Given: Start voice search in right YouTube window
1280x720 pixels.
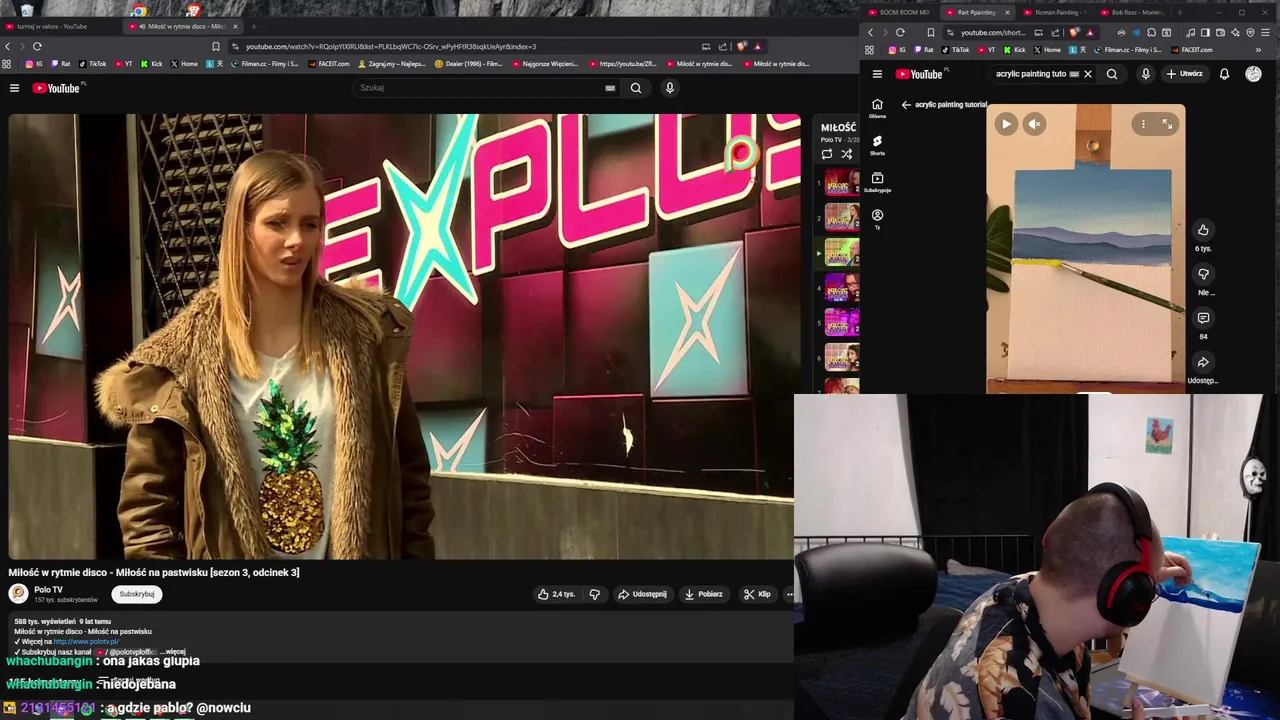Looking at the screenshot, I should tap(1145, 74).
